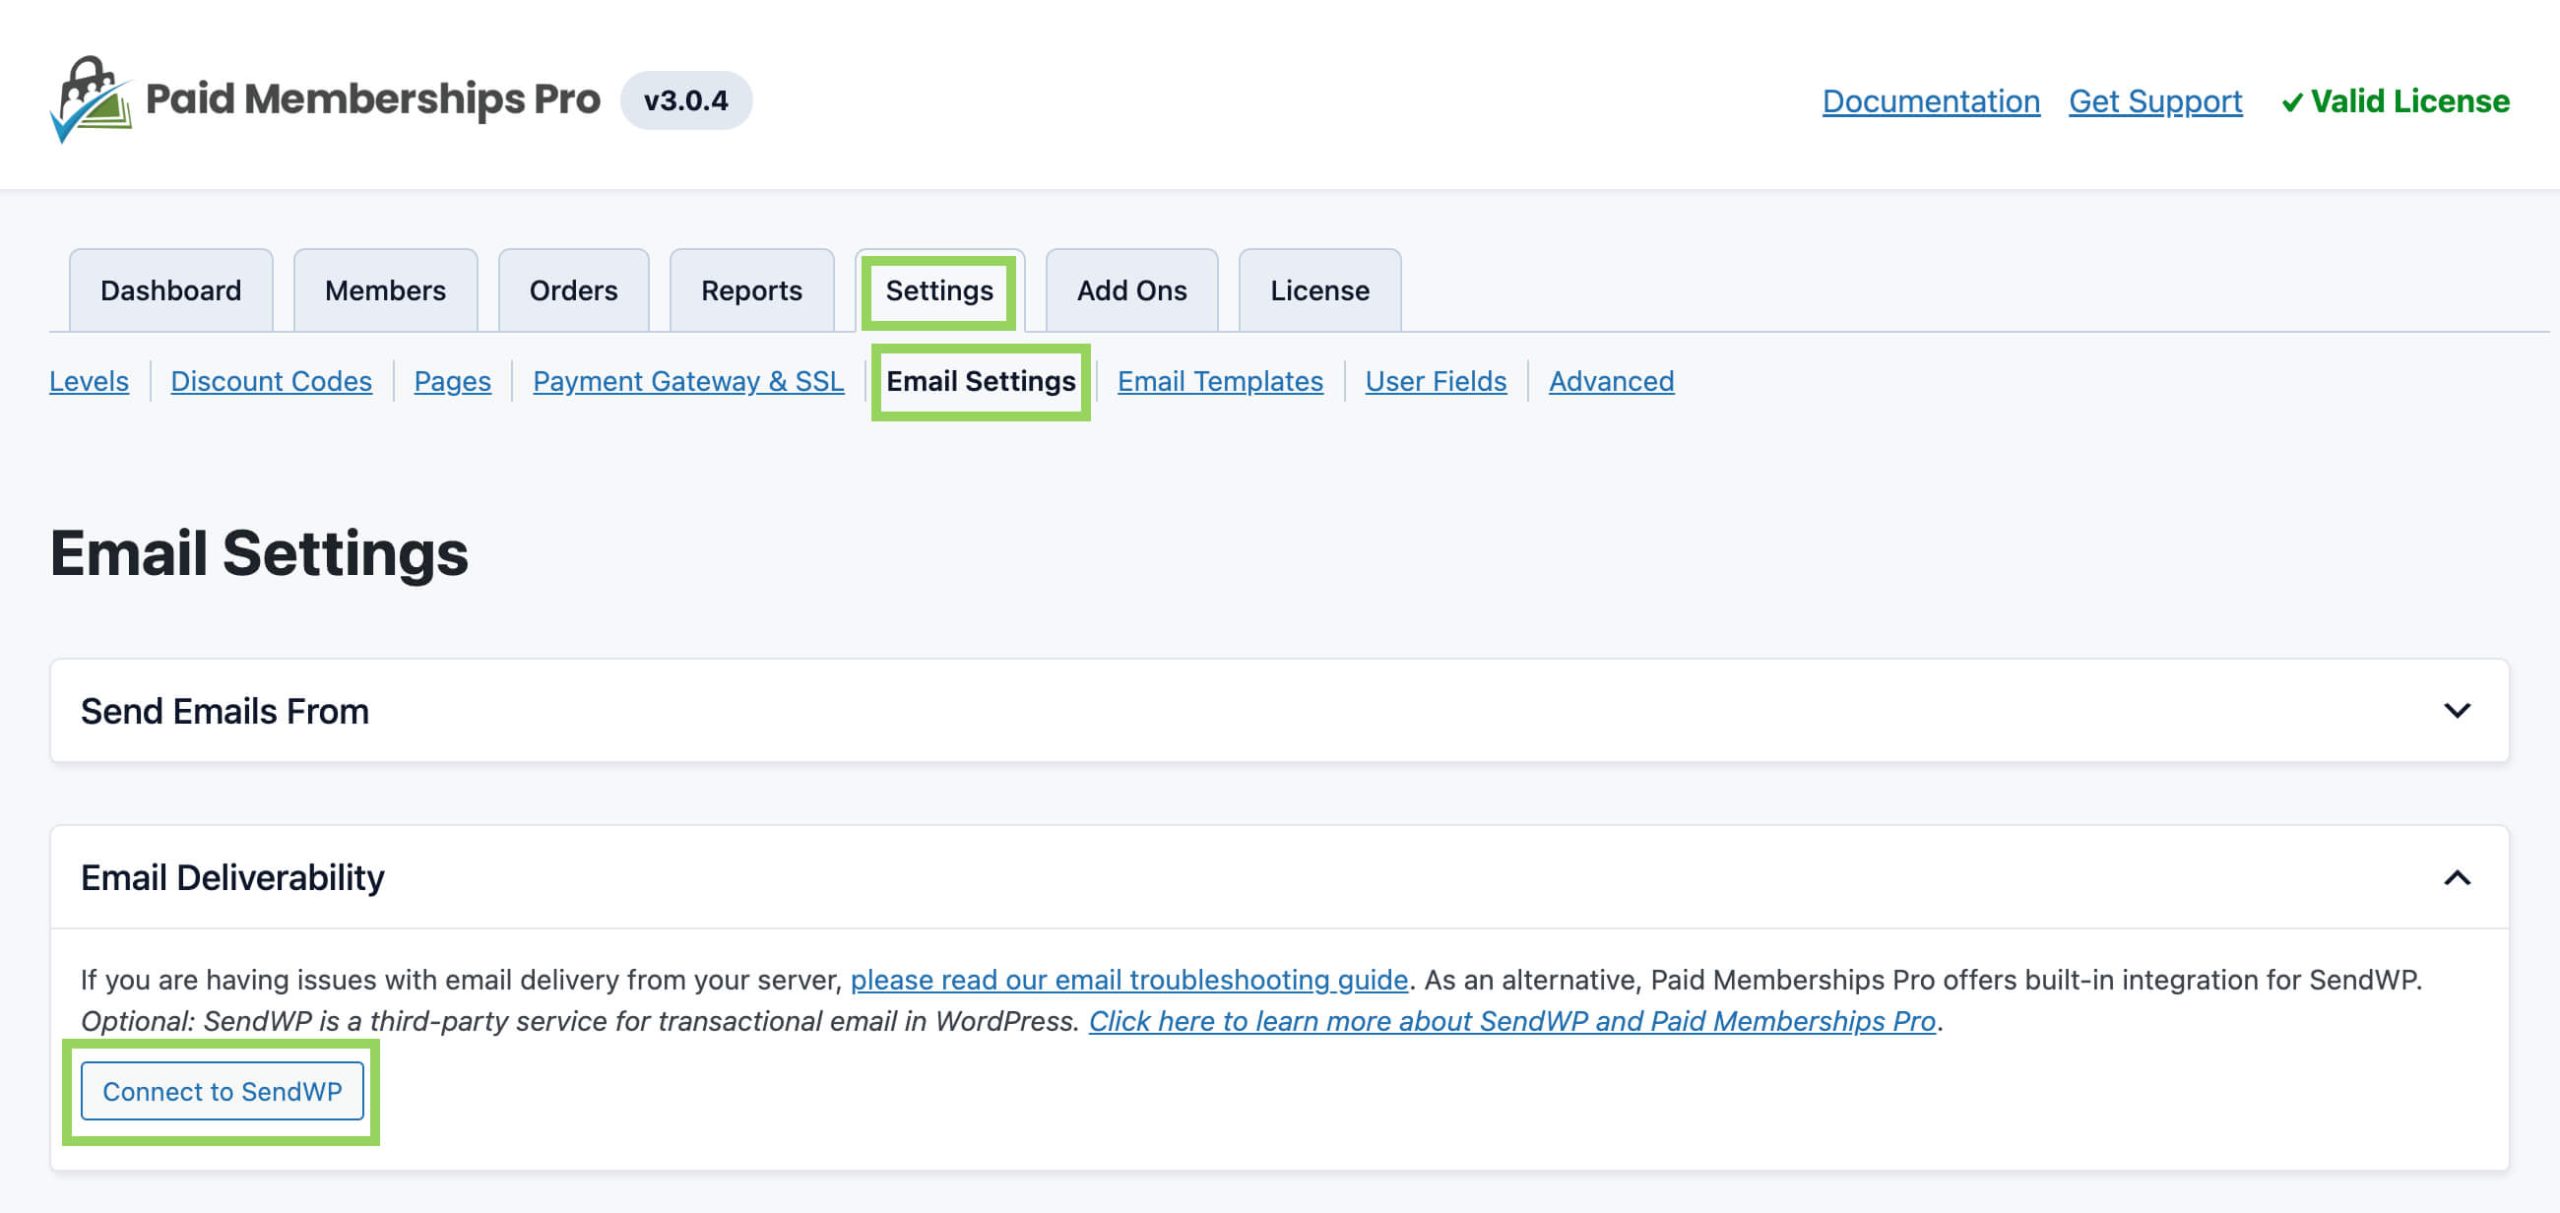2560x1213 pixels.
Task: Click the Send Emails From heading
Action: tap(225, 711)
